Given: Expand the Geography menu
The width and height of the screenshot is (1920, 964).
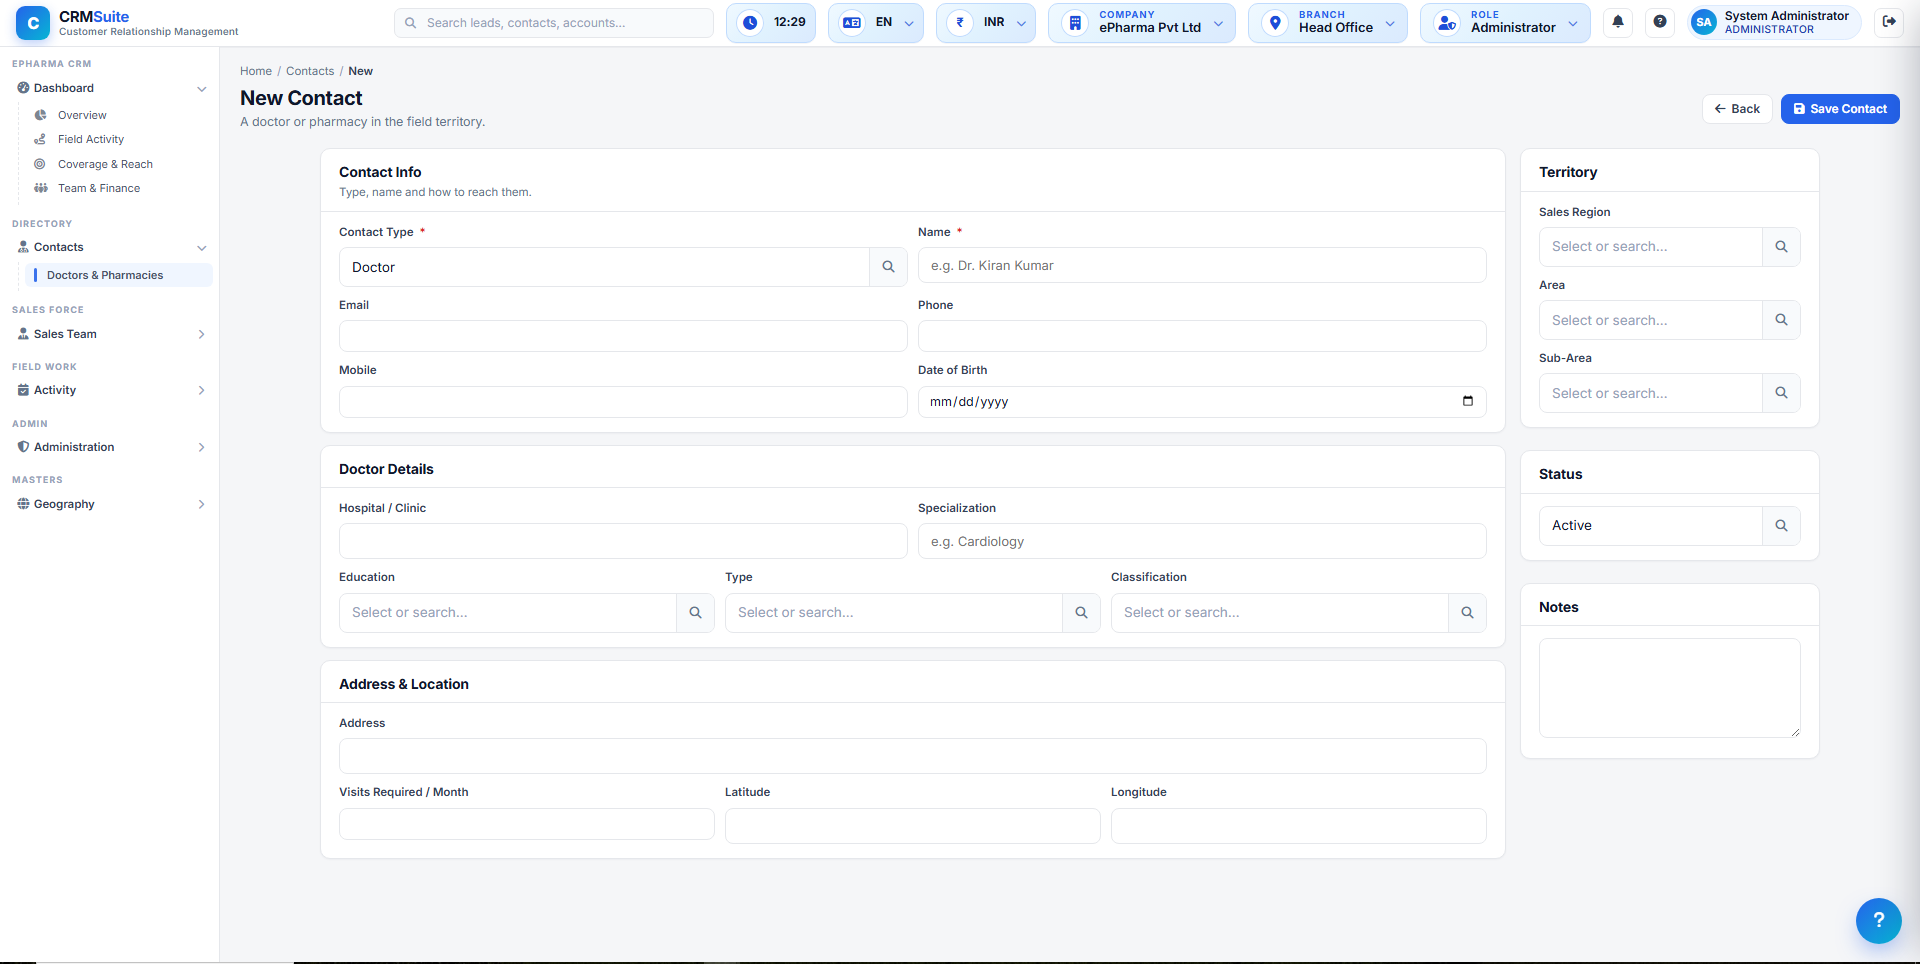Looking at the screenshot, I should (110, 504).
